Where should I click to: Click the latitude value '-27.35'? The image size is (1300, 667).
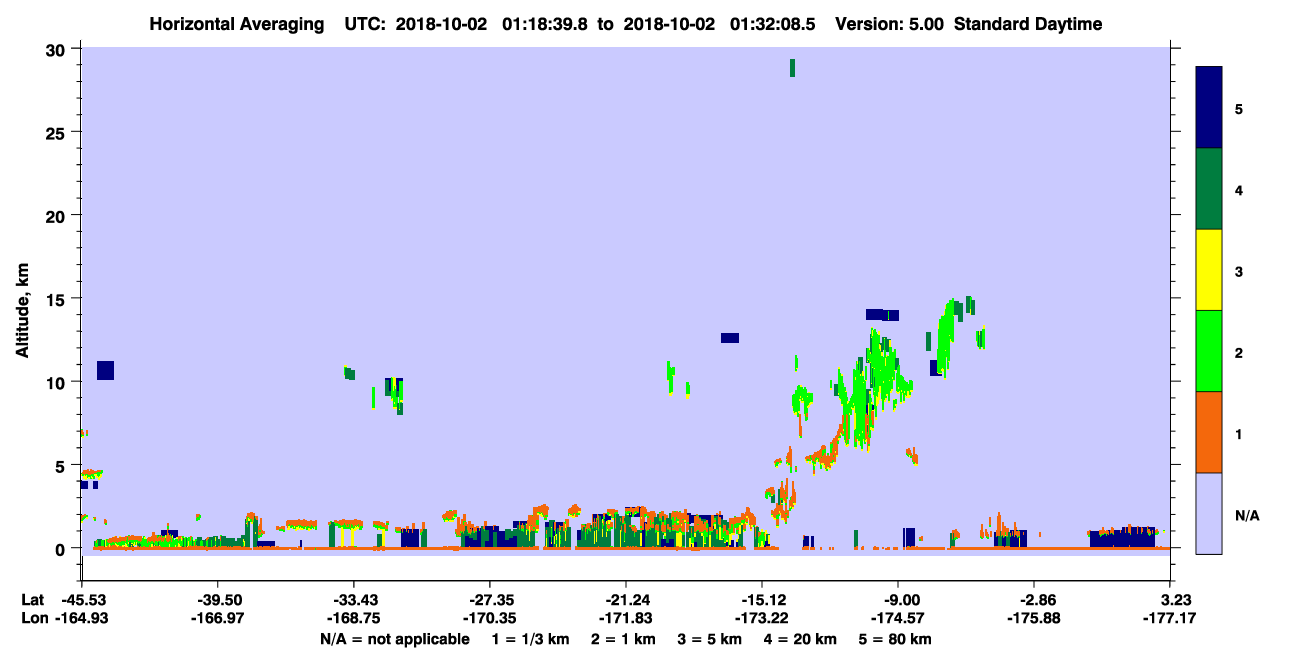490,599
